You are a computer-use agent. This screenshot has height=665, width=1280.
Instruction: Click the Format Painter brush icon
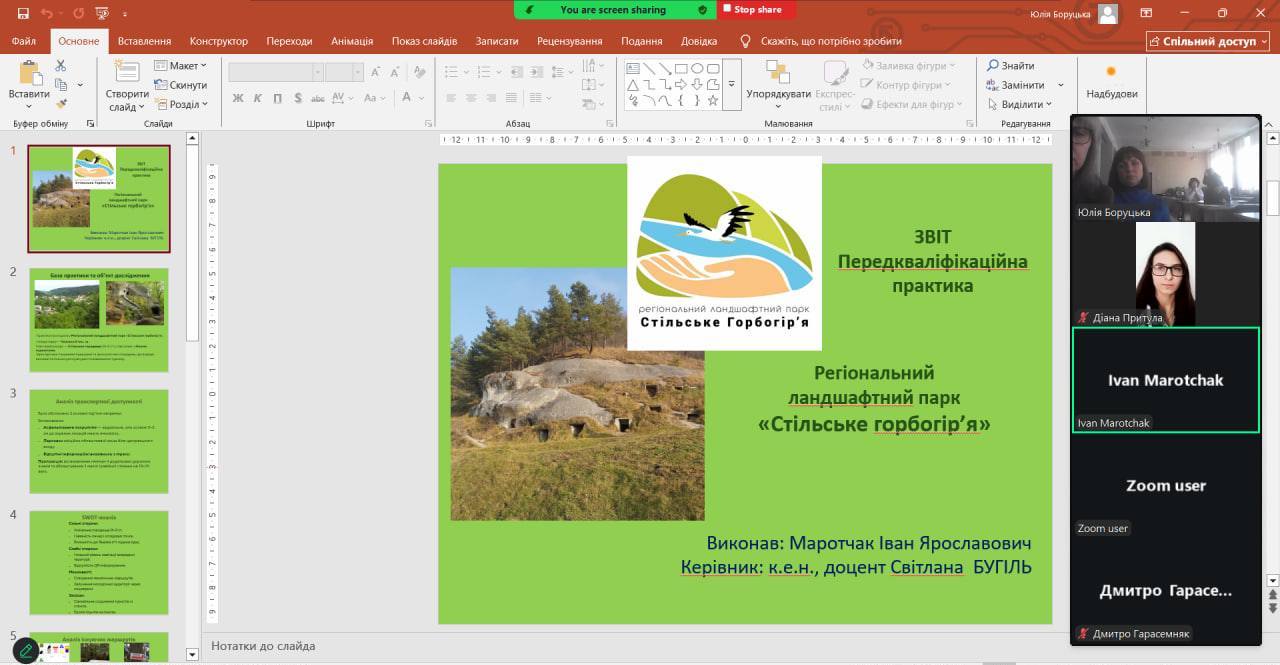[x=60, y=104]
